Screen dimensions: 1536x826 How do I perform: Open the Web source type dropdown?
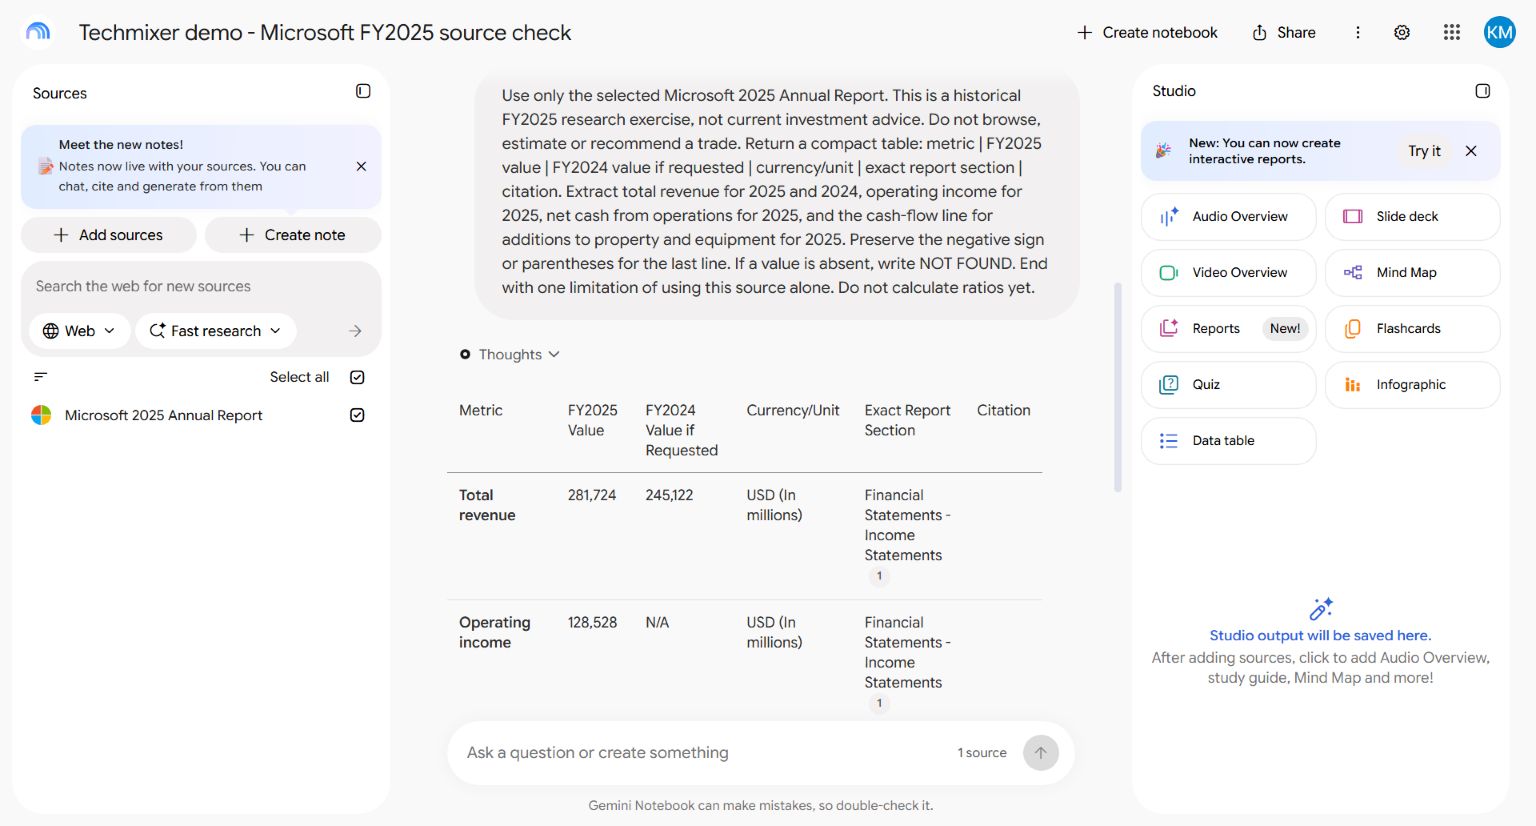80,331
